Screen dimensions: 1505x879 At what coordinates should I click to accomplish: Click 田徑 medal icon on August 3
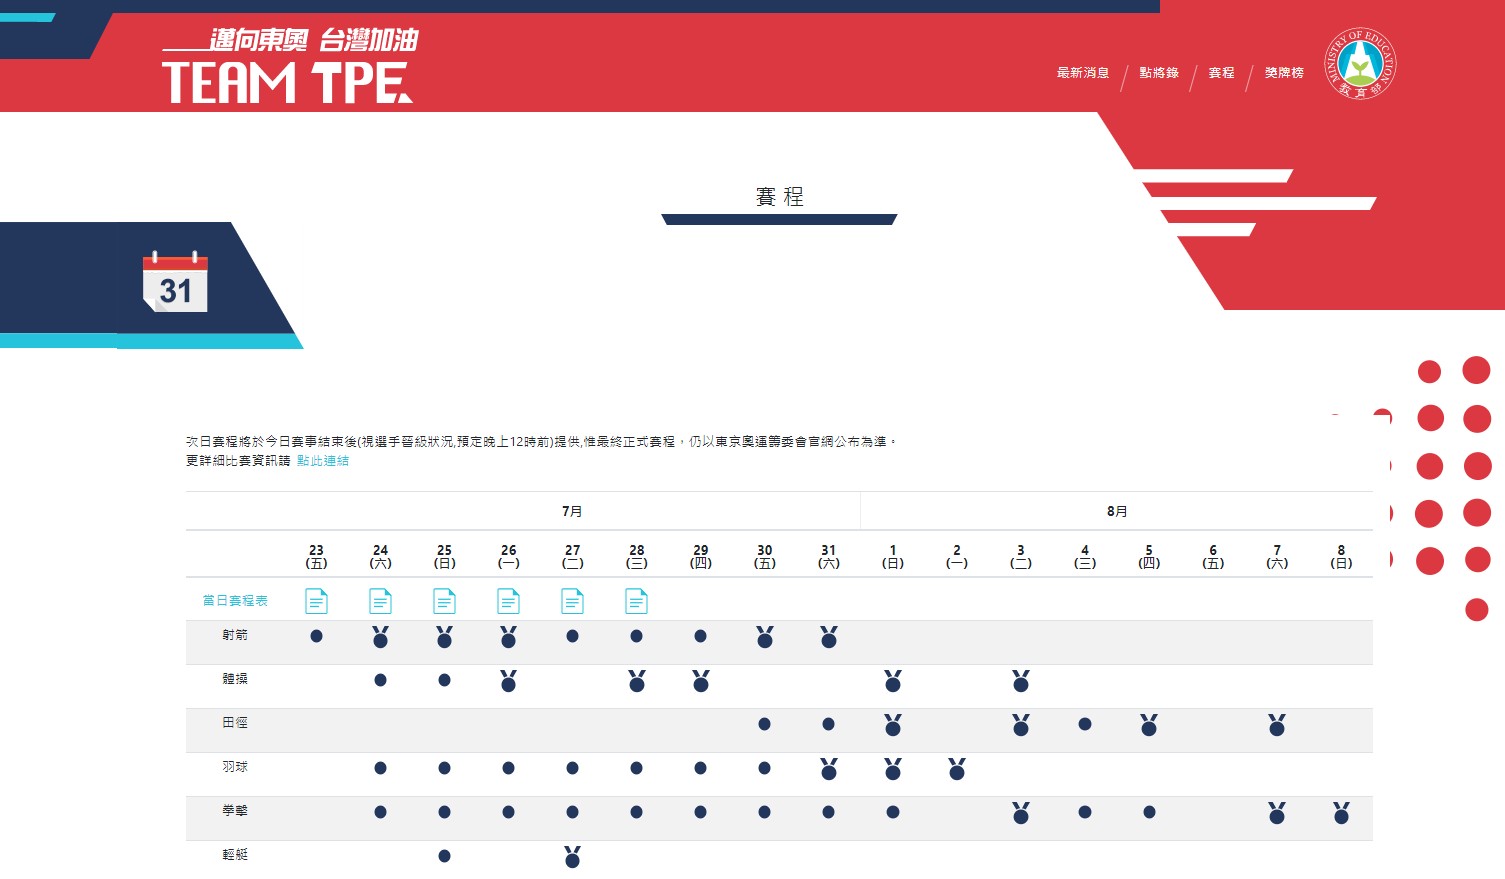point(1021,725)
